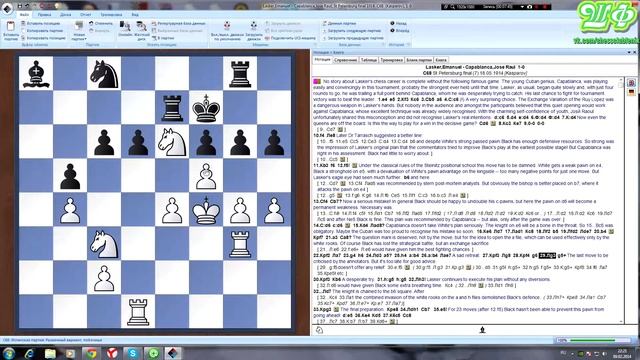Open the Правка ribbon tab

coord(44,15)
